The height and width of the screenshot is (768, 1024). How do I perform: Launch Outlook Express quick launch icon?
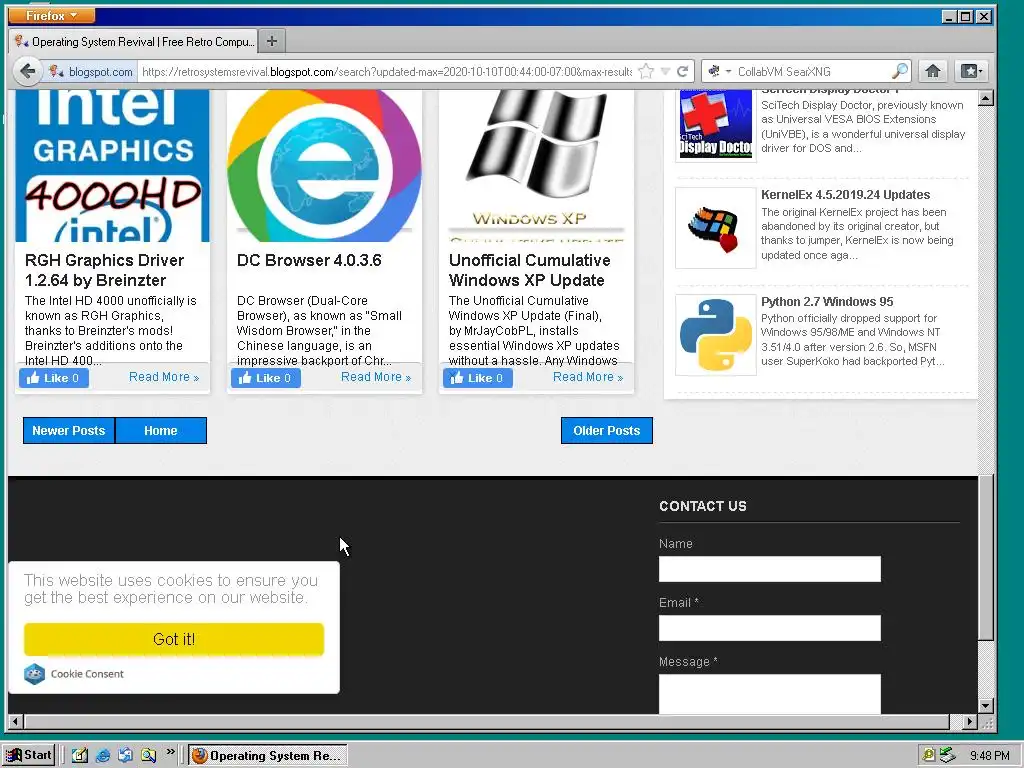tap(125, 755)
